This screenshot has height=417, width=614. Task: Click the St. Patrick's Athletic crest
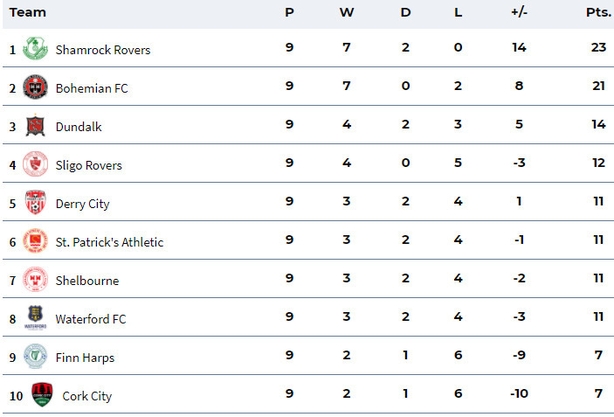click(x=35, y=240)
